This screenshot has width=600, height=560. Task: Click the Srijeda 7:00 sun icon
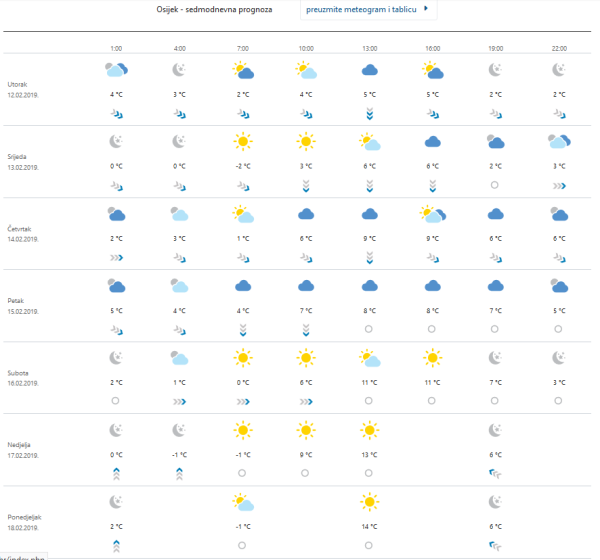(x=242, y=141)
